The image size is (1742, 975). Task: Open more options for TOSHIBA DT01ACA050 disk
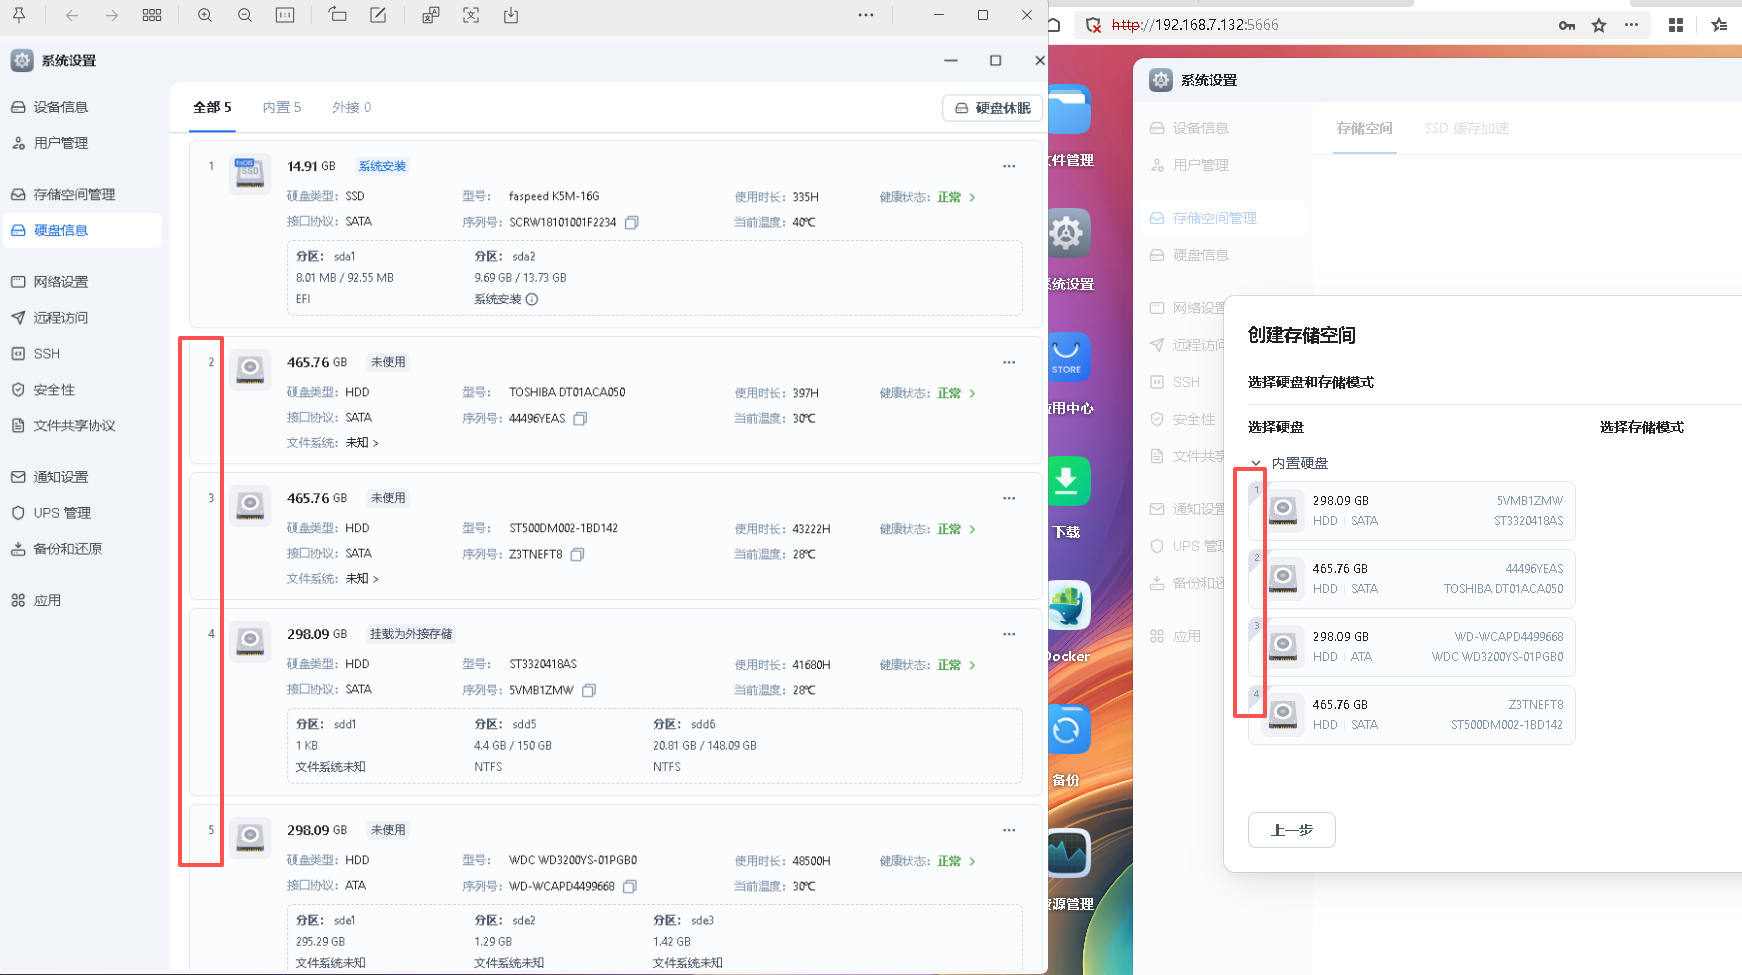coord(1009,362)
